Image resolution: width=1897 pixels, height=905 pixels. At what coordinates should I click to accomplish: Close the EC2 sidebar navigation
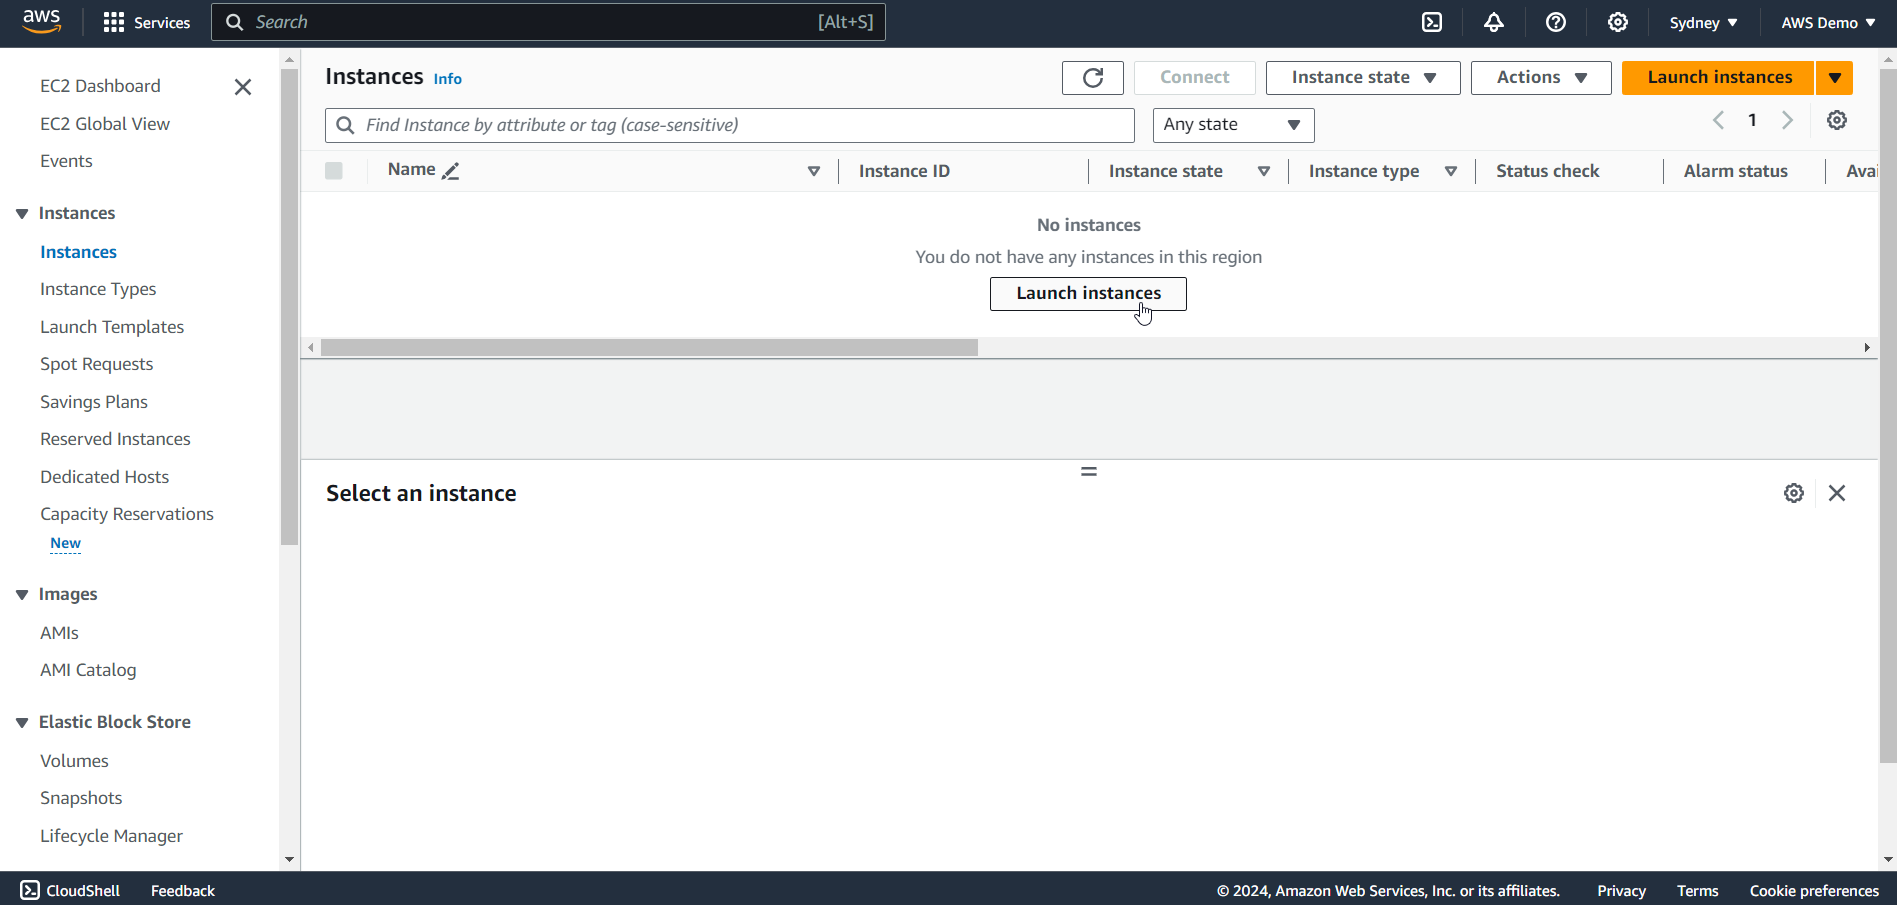click(243, 87)
